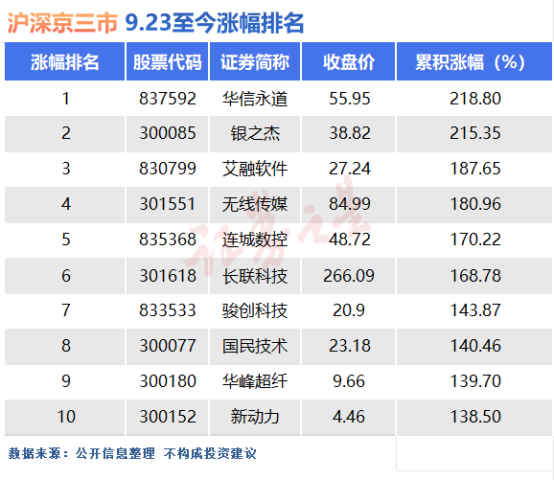
Task: Click the 长联科技 security name
Action: click(255, 276)
